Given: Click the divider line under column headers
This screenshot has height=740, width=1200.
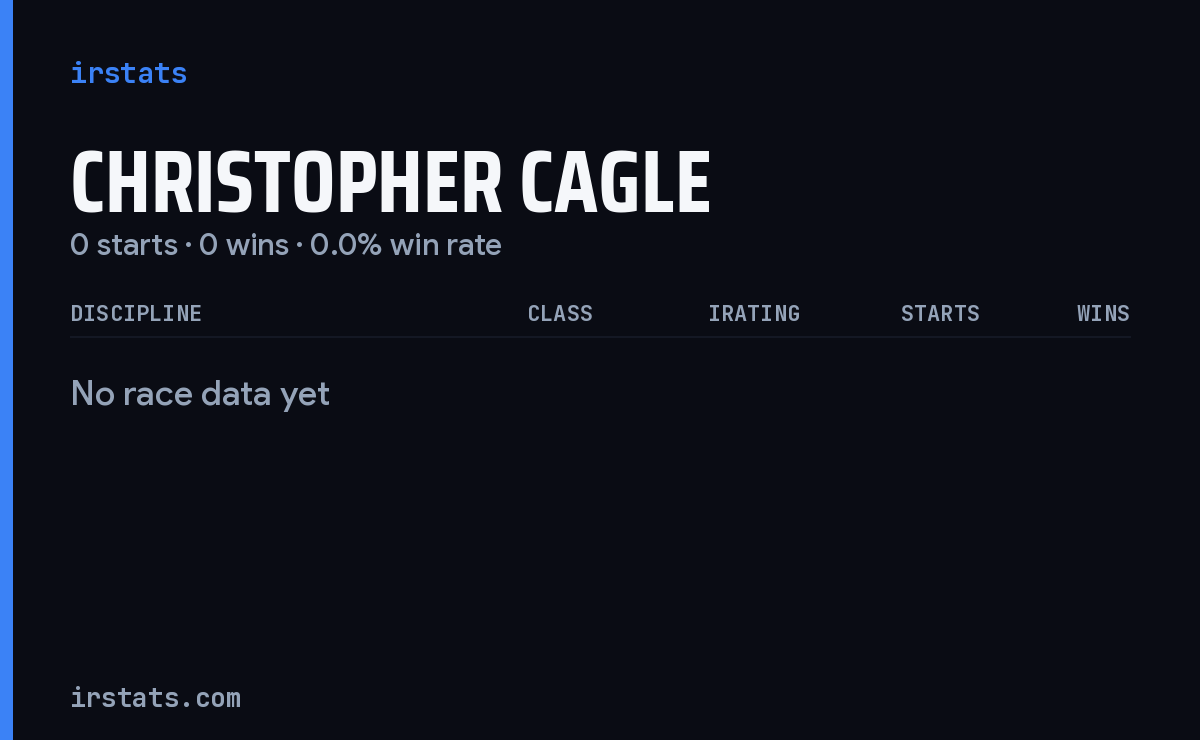Looking at the screenshot, I should [601, 337].
